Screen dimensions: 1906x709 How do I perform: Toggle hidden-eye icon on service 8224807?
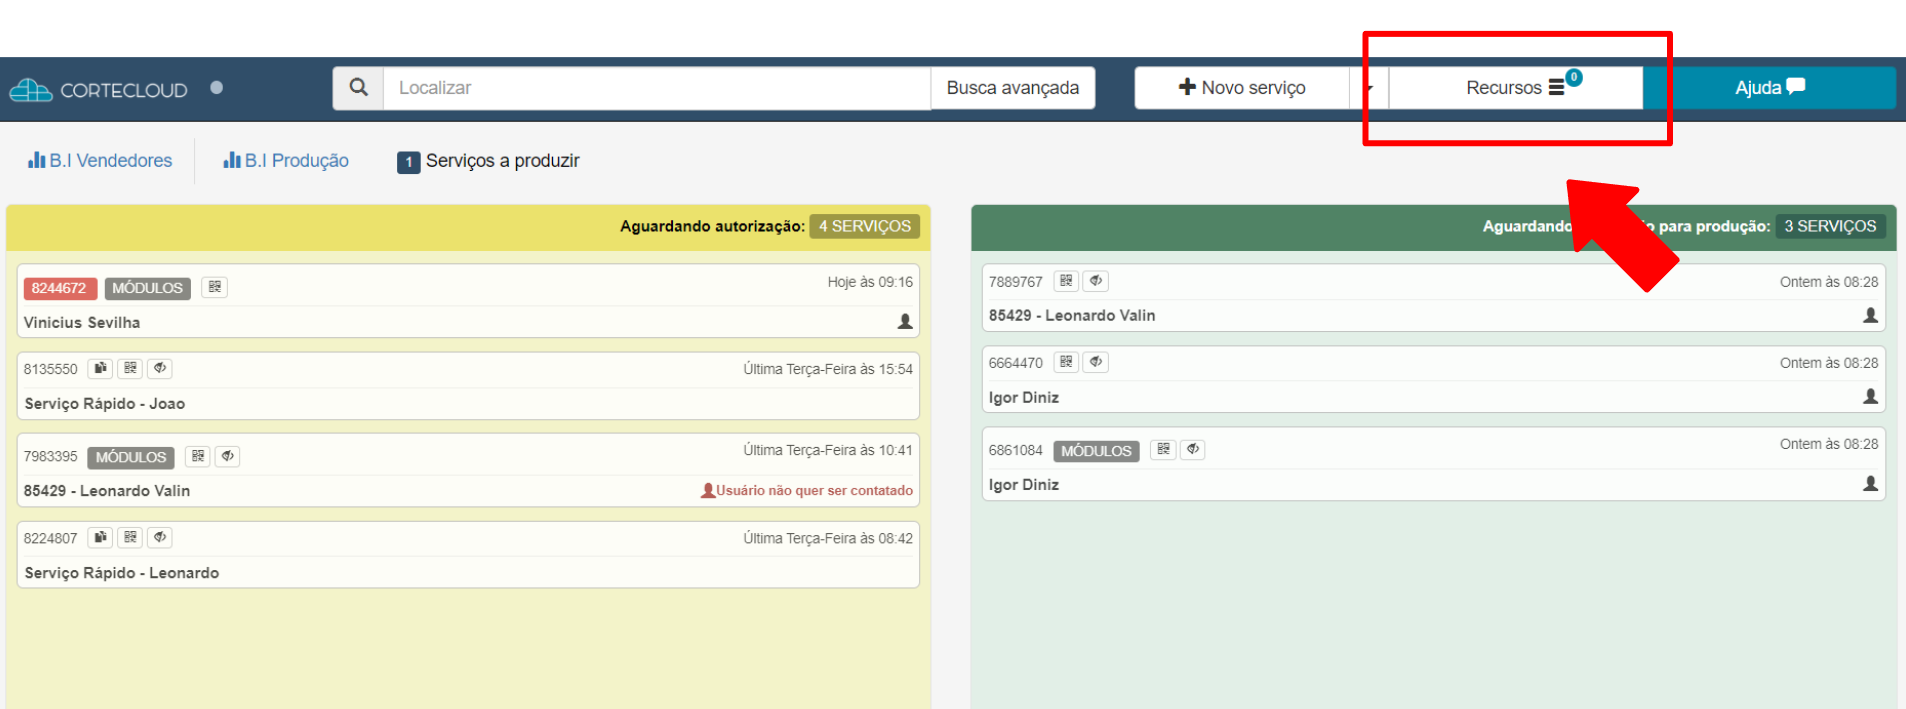pos(160,537)
